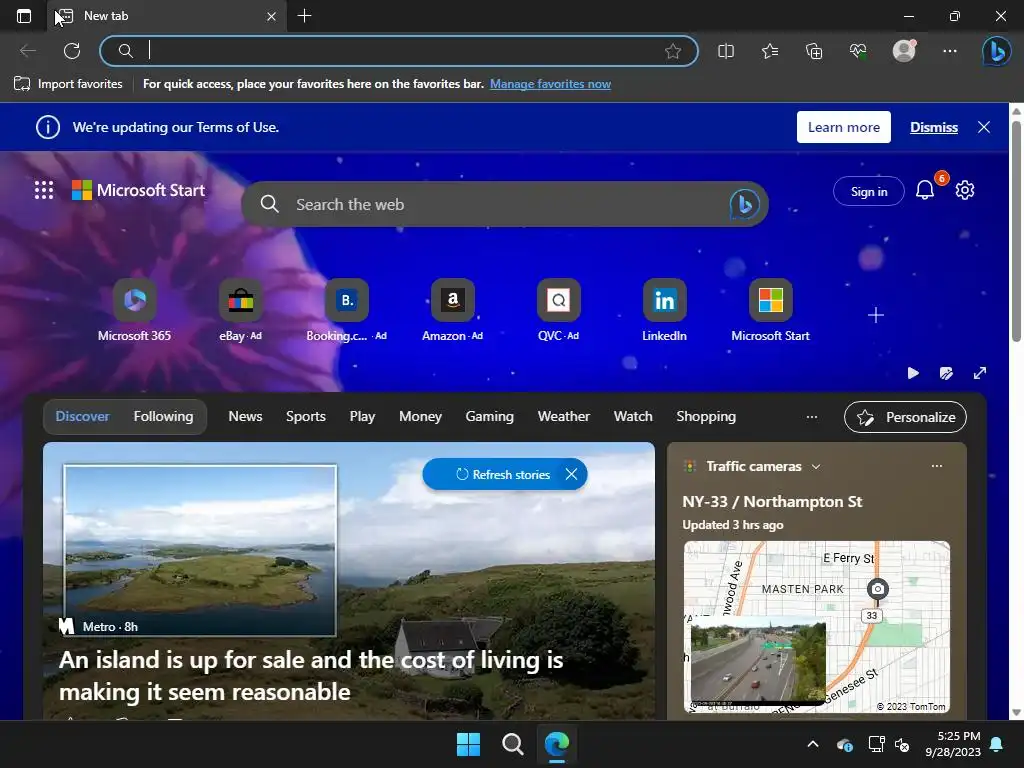The height and width of the screenshot is (768, 1024).
Task: Open the Watch feed tab
Action: click(x=633, y=417)
